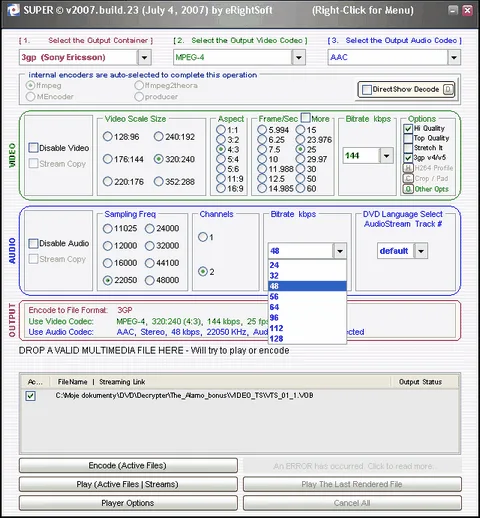This screenshot has height=518, width=480.
Task: Choose 112 kbps from audio bitrate list
Action: click(x=307, y=328)
